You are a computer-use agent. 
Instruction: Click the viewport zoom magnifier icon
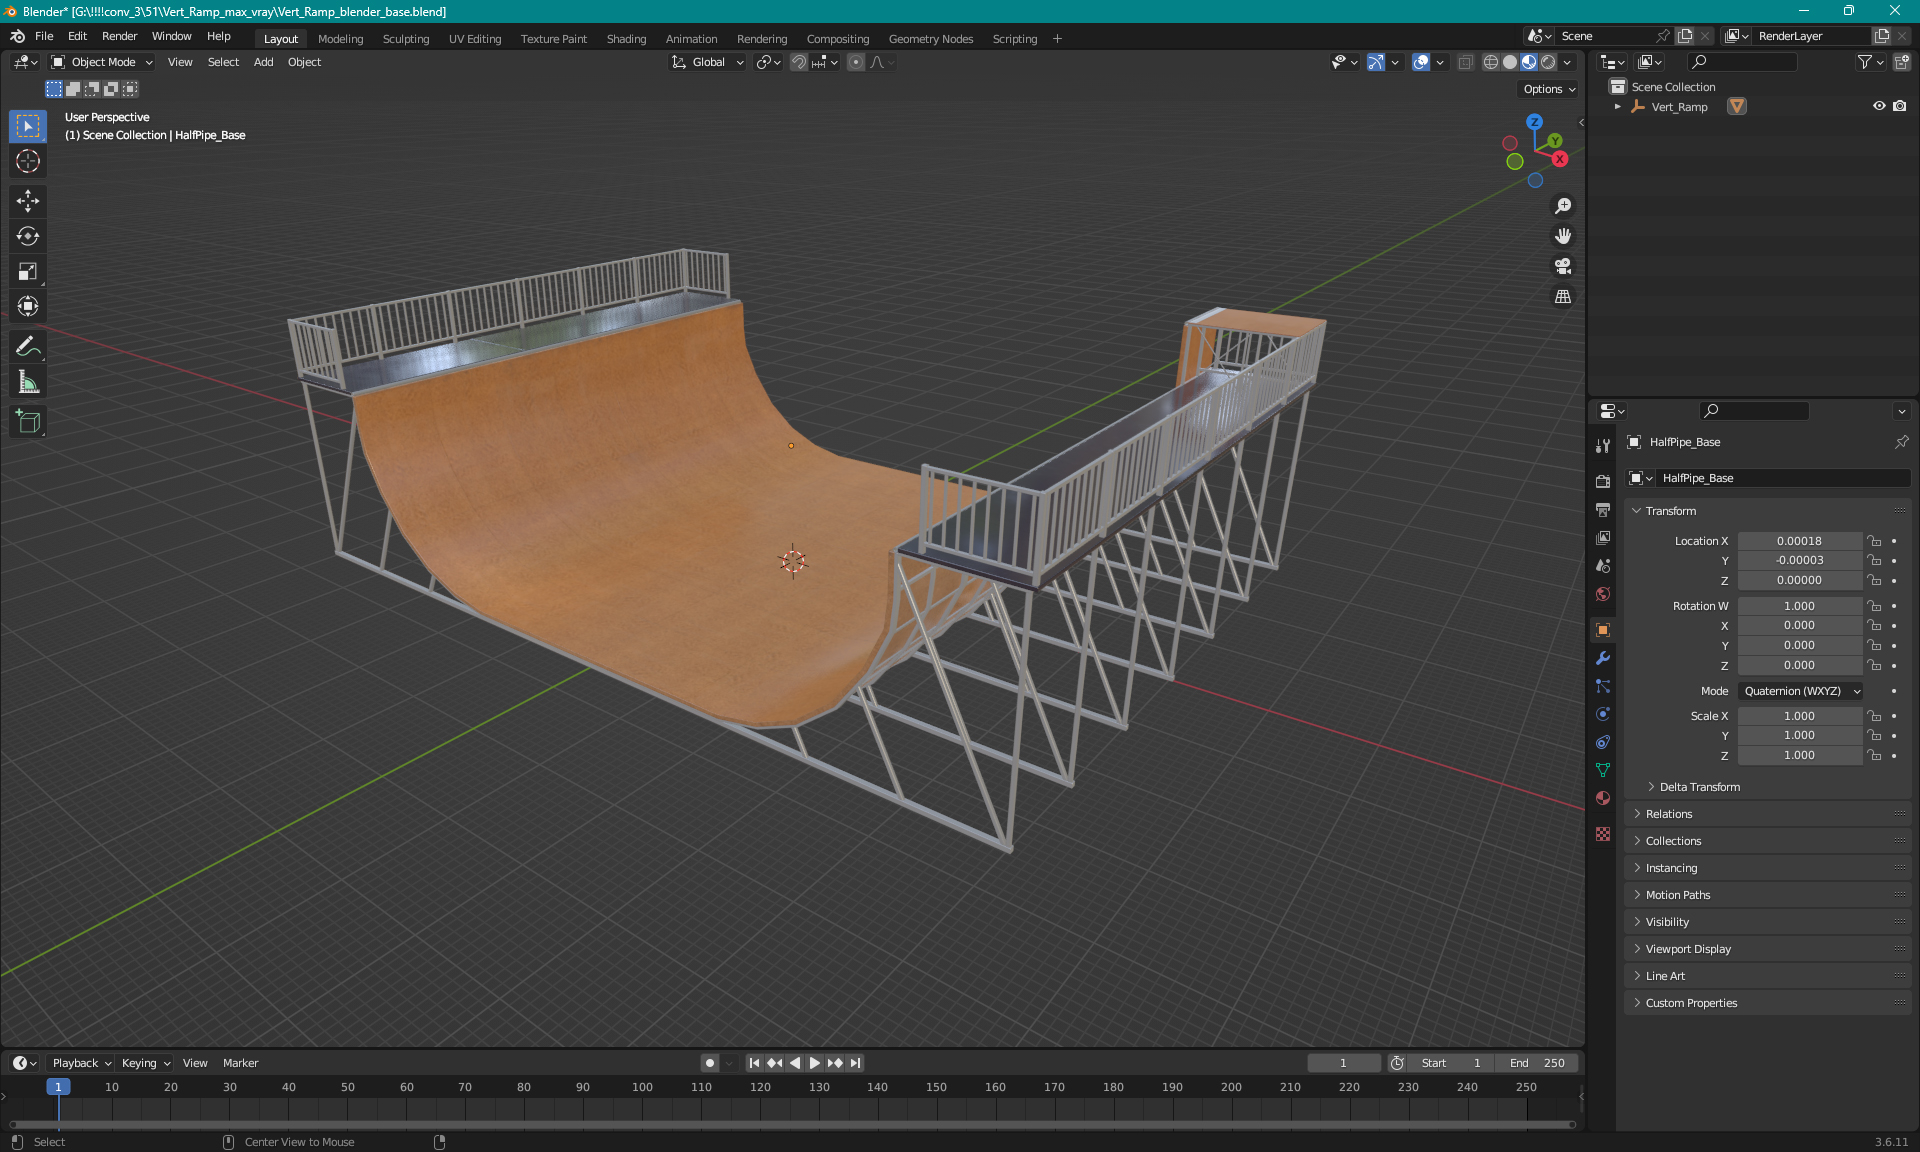[x=1563, y=206]
